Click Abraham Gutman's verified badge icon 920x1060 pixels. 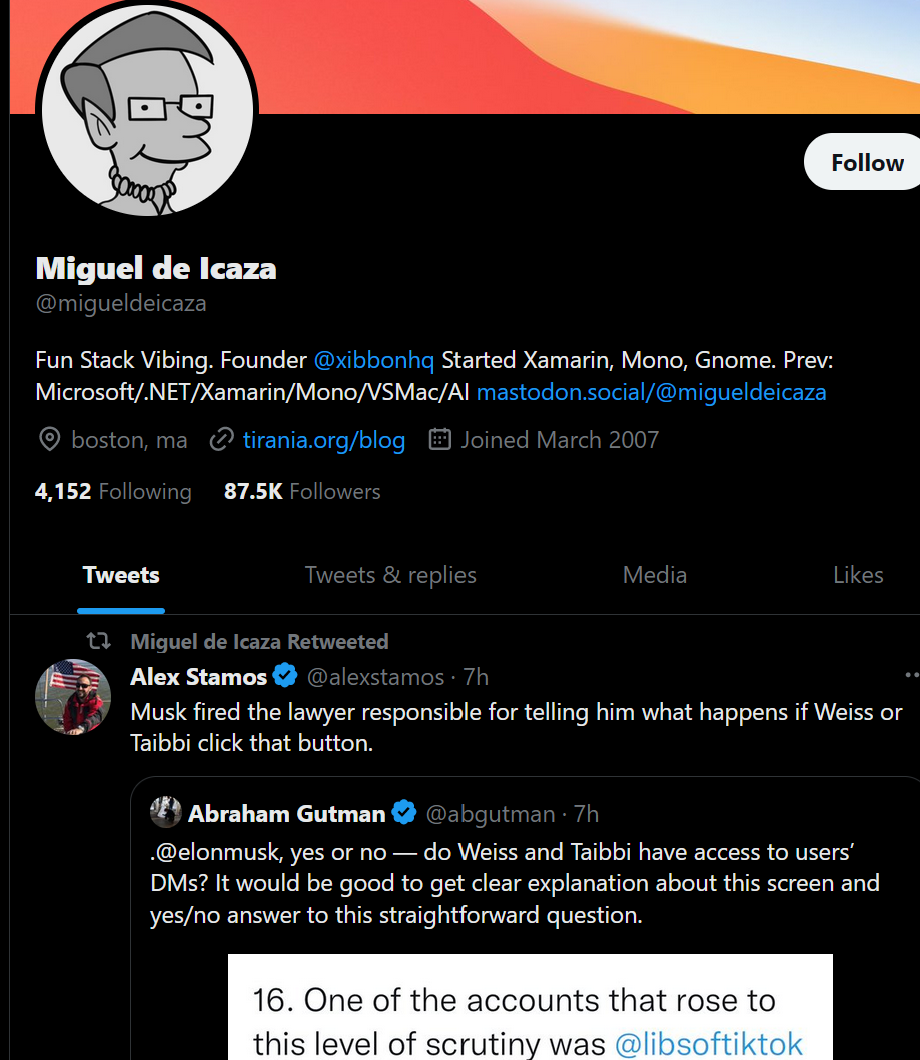404,814
